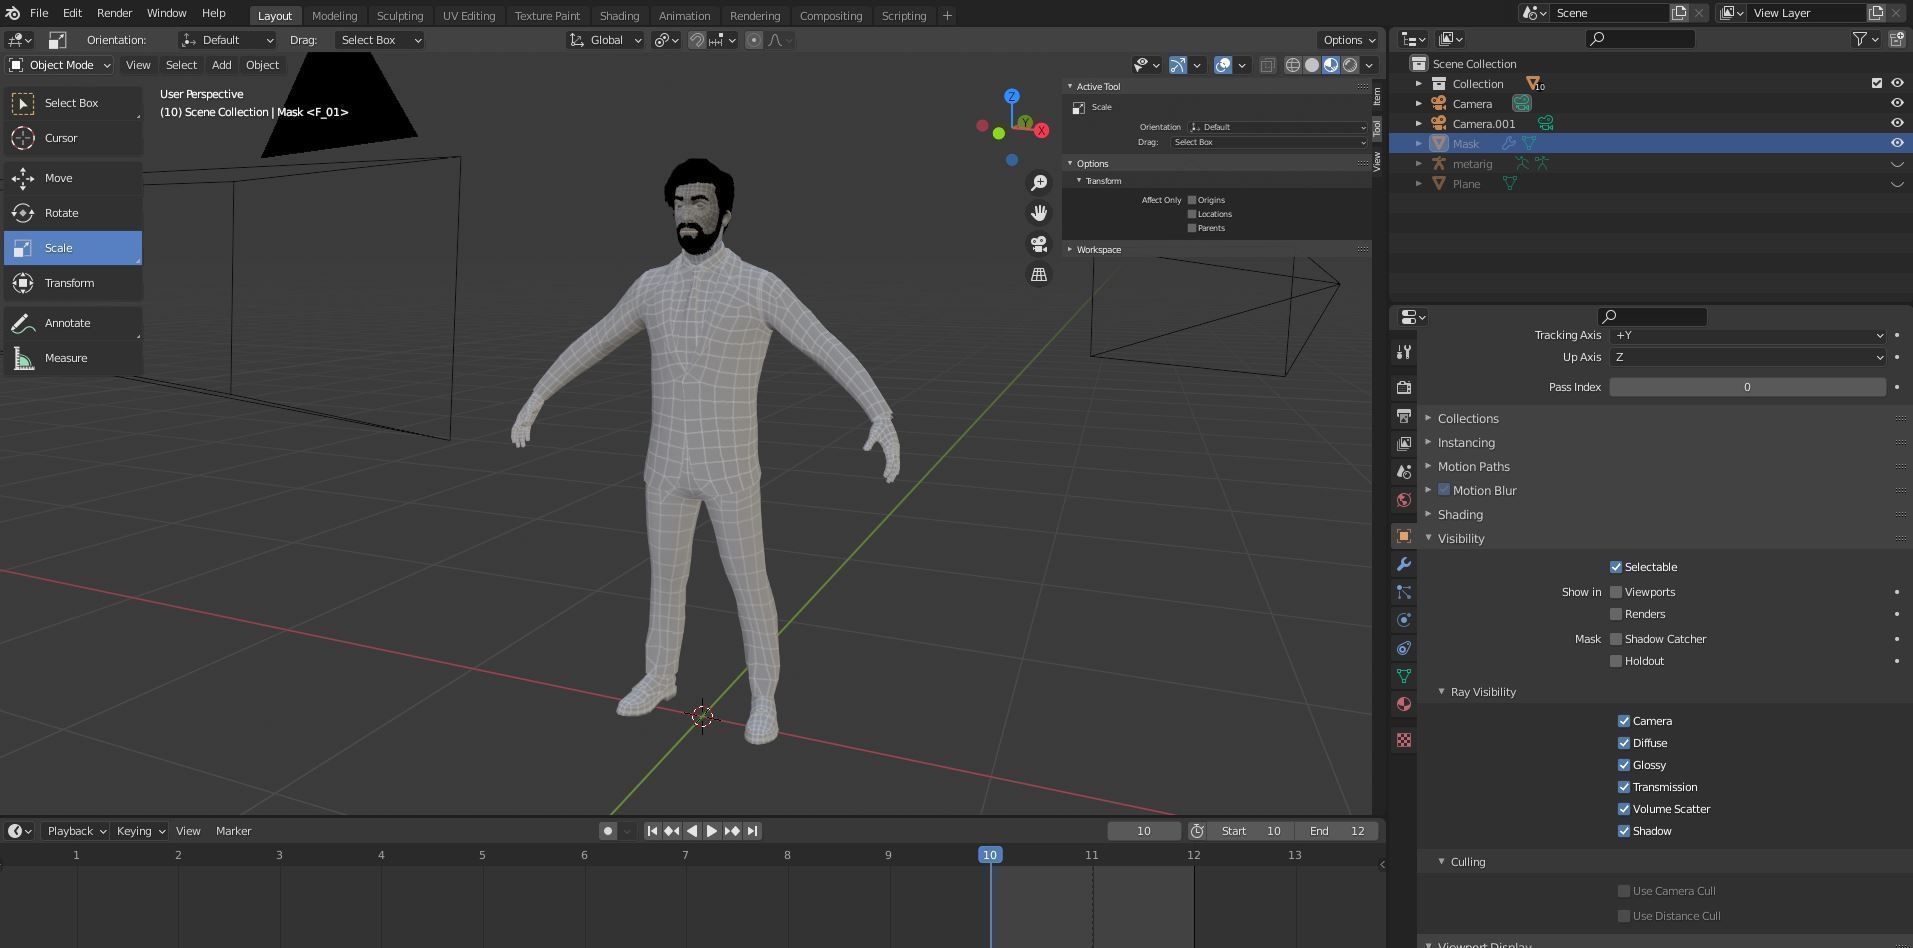Click the viewport zoom magnifier icon

point(1039,183)
